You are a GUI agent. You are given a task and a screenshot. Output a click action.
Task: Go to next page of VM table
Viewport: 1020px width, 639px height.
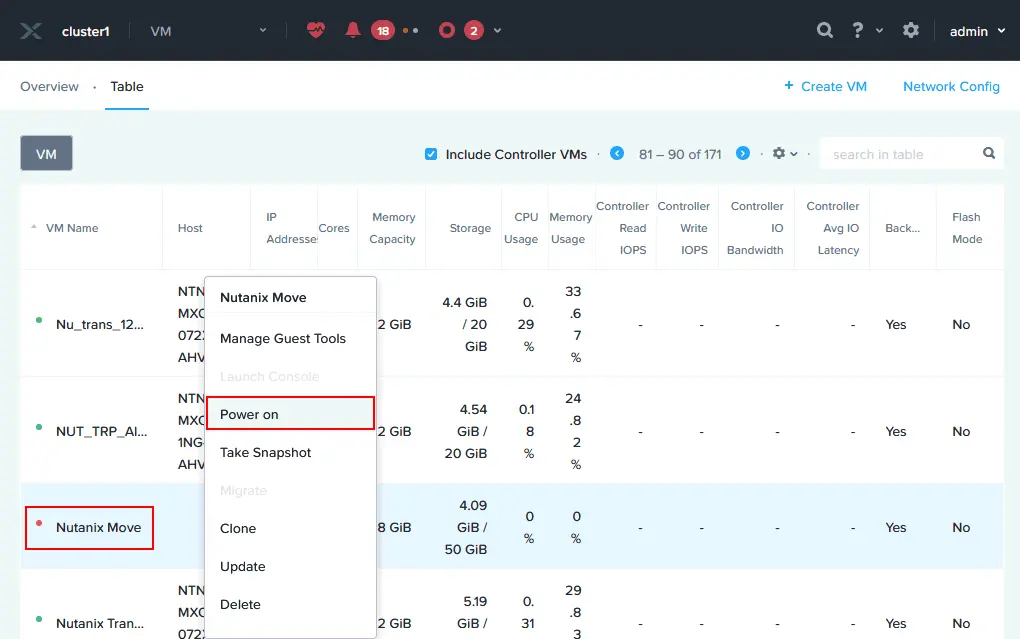743,154
